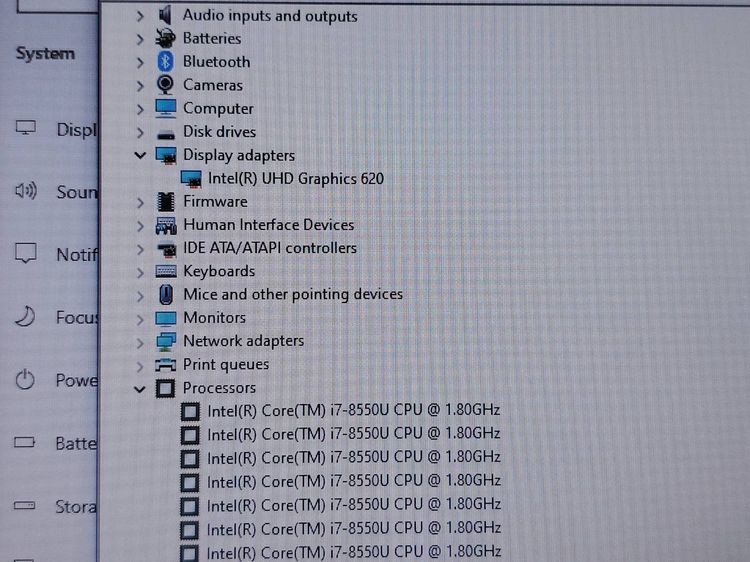Screen dimensions: 750x562
Task: Click the Batteries category icon
Action: tap(165, 39)
